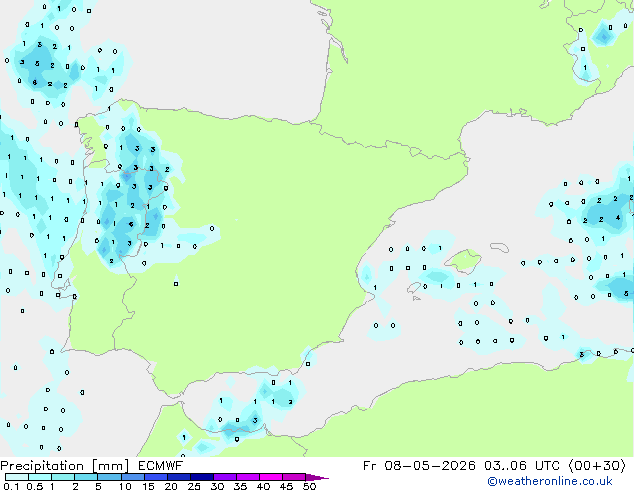
Task: Click the '25' legend scale value
Action: (x=194, y=486)
